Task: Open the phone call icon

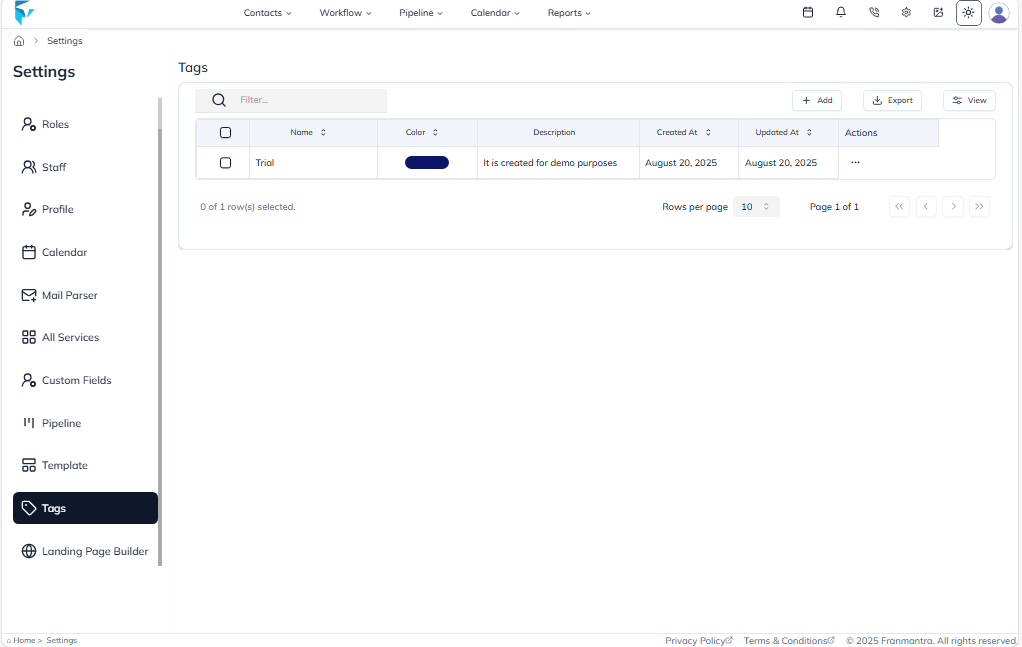Action: tap(874, 13)
